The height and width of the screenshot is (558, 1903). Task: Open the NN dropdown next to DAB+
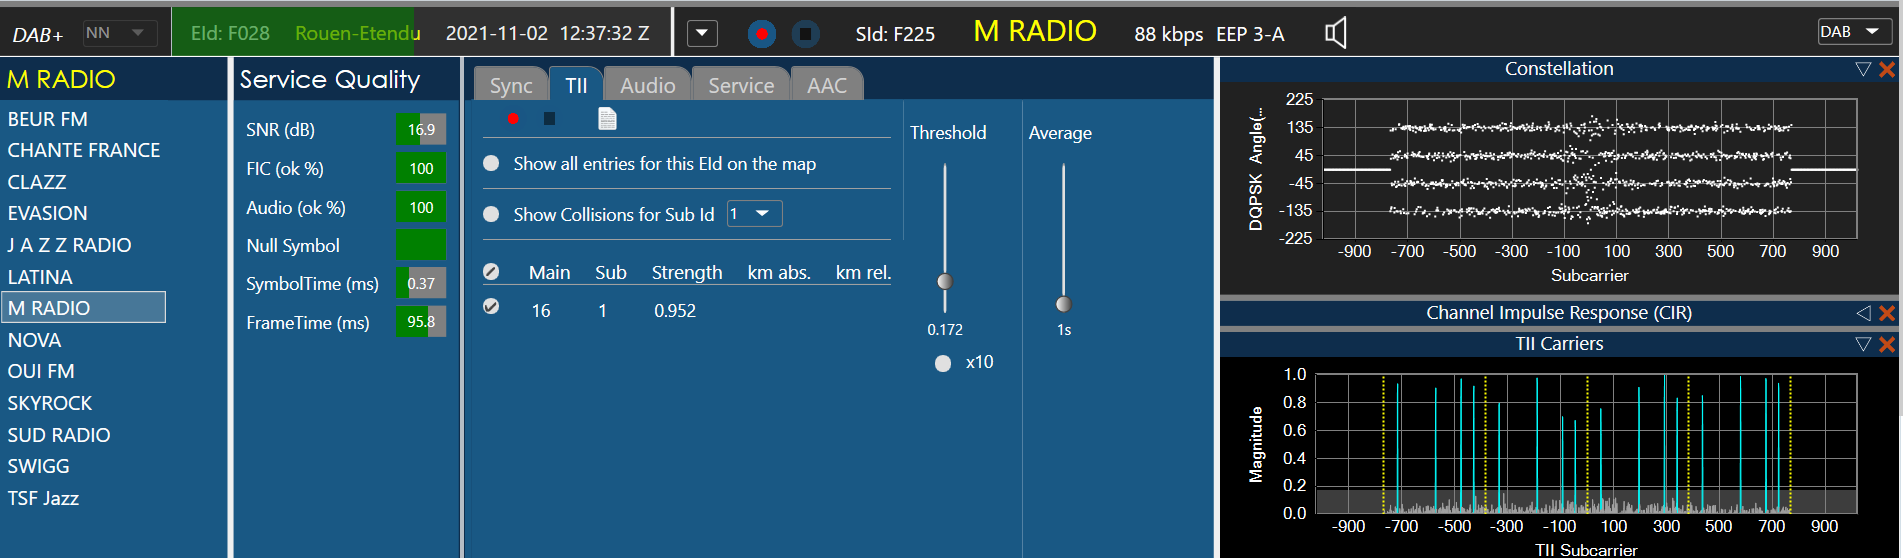(120, 33)
